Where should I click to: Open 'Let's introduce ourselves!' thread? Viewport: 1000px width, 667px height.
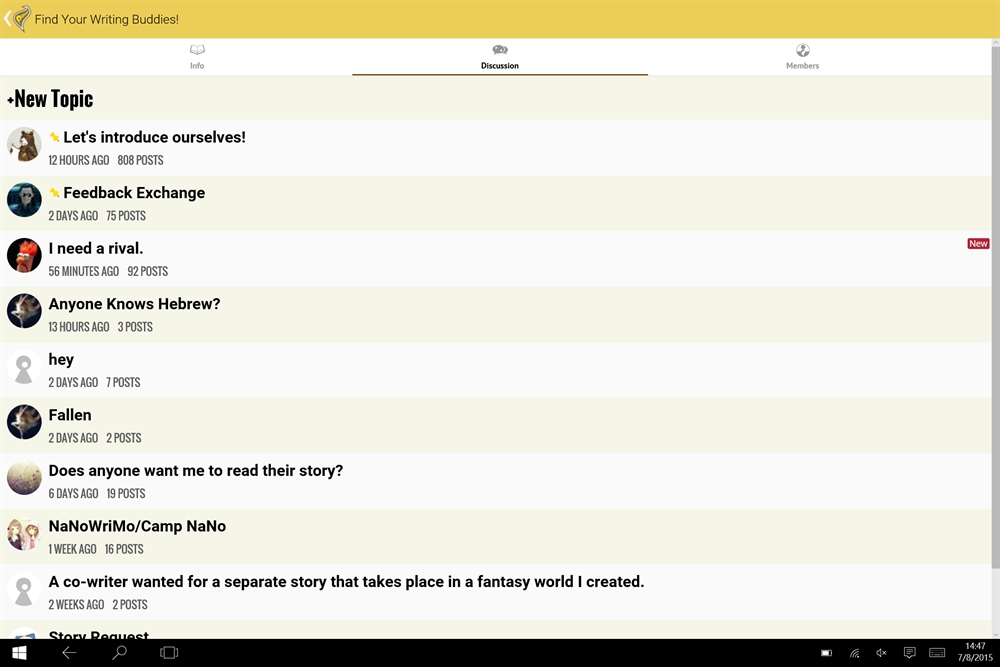pos(154,138)
